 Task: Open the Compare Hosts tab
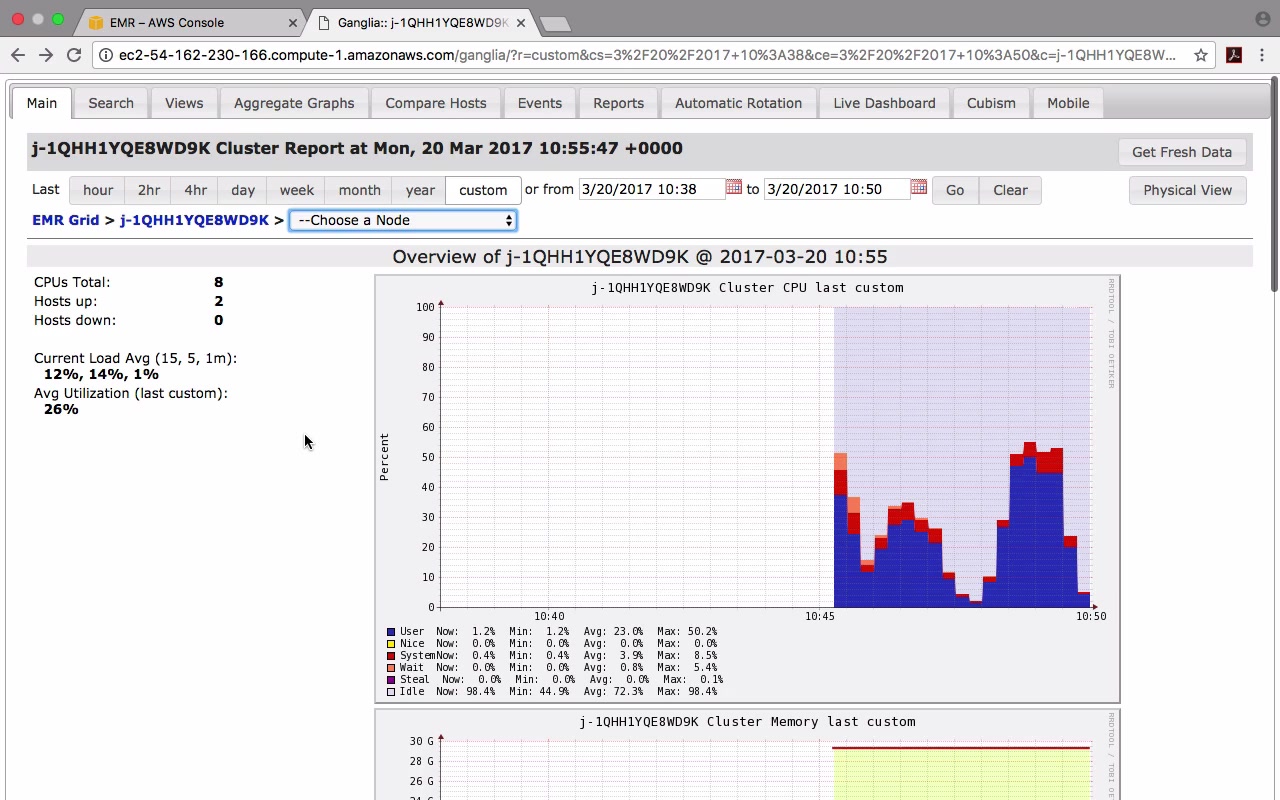coord(436,103)
